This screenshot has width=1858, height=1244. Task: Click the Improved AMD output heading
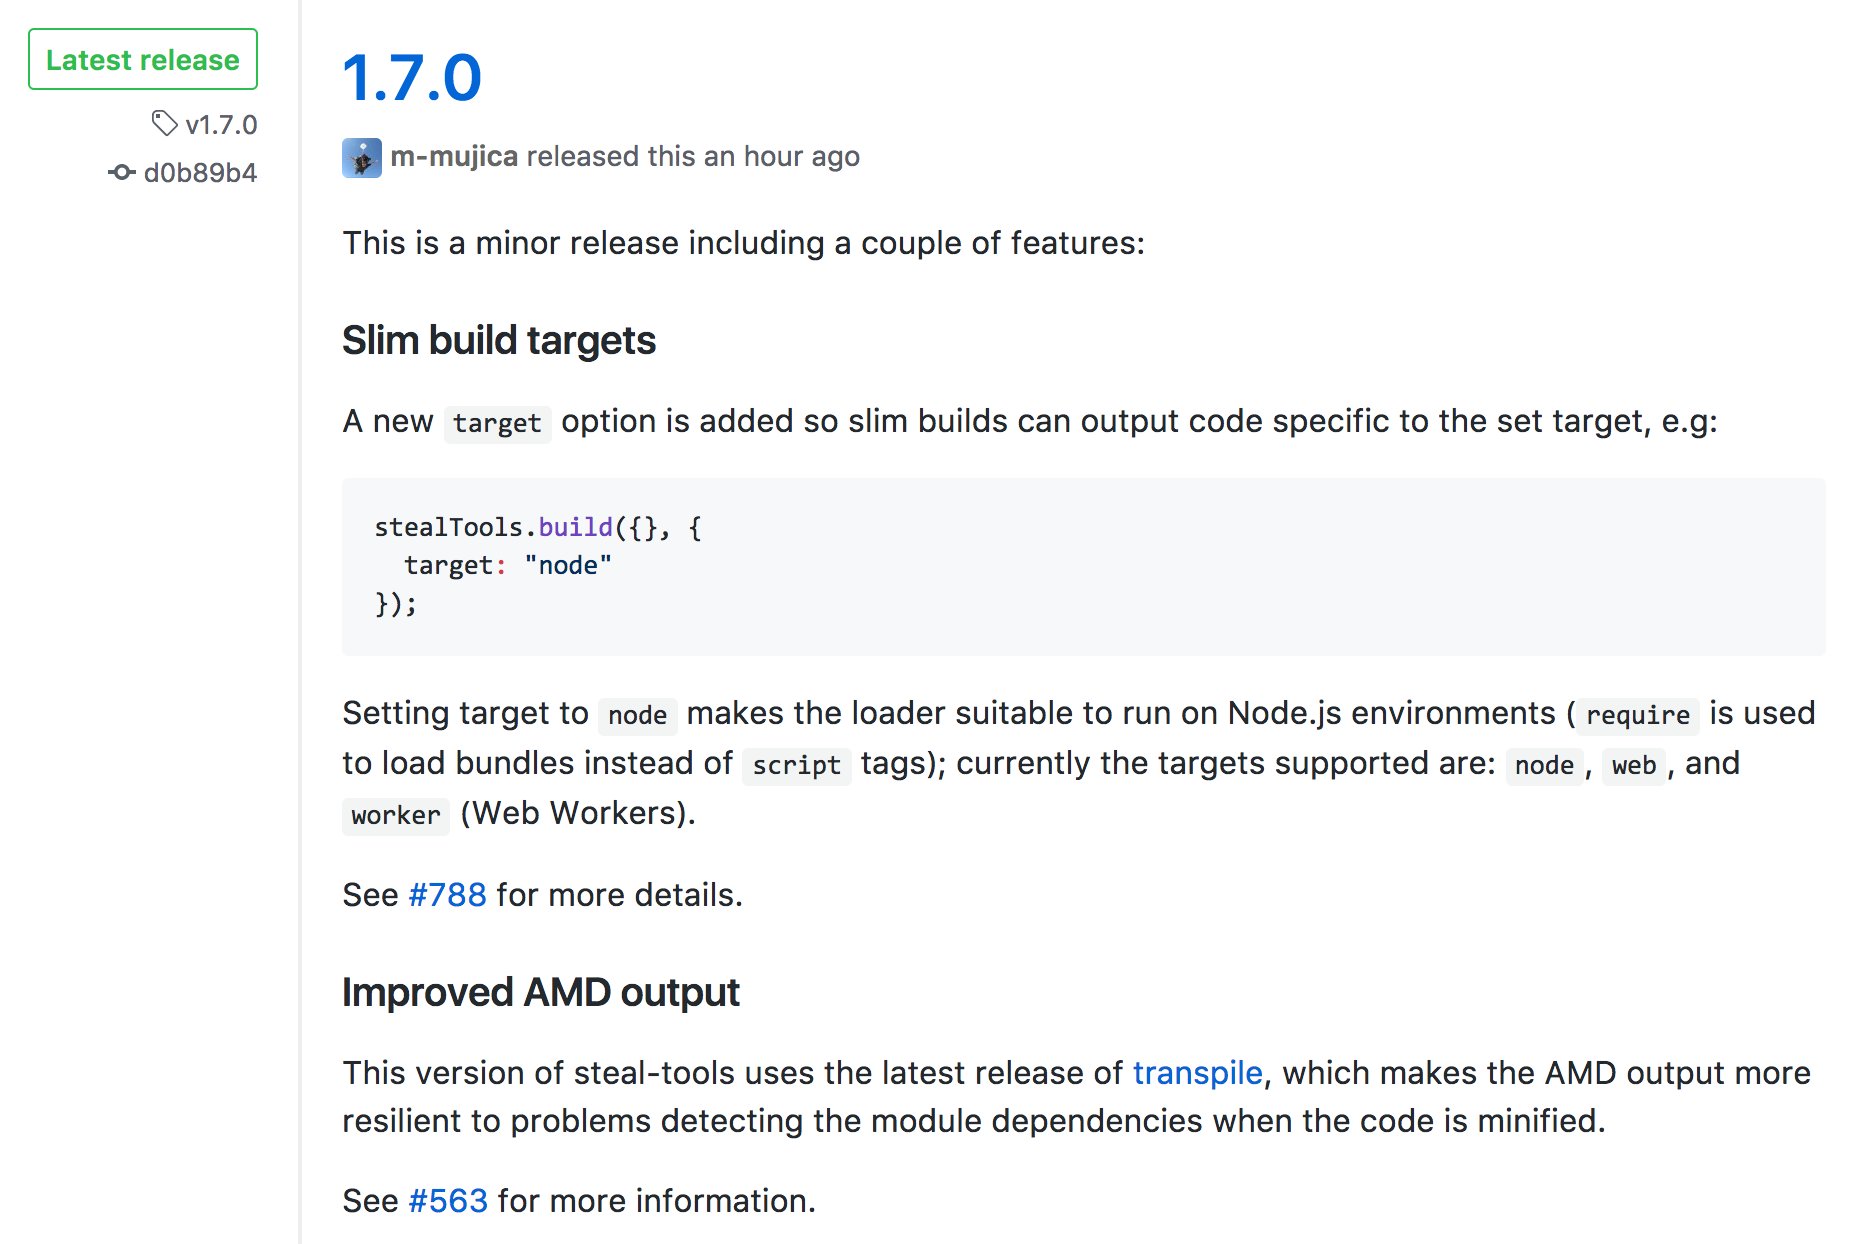coord(541,993)
